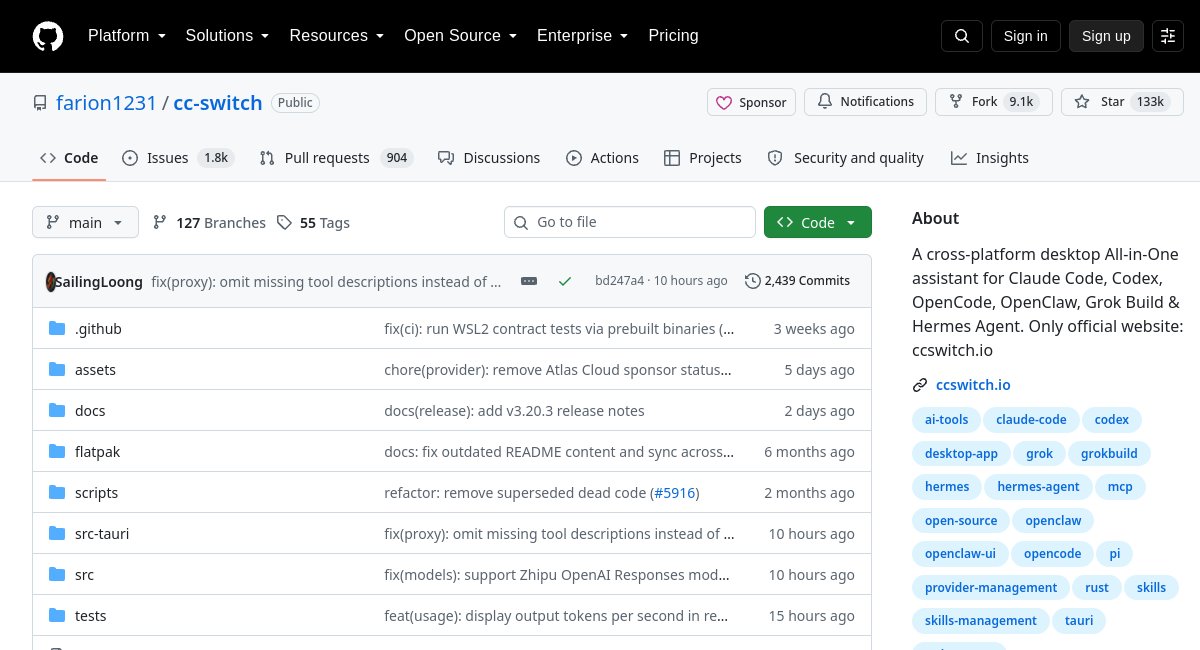
Task: Switch to the Pull requests tab
Action: [335, 158]
